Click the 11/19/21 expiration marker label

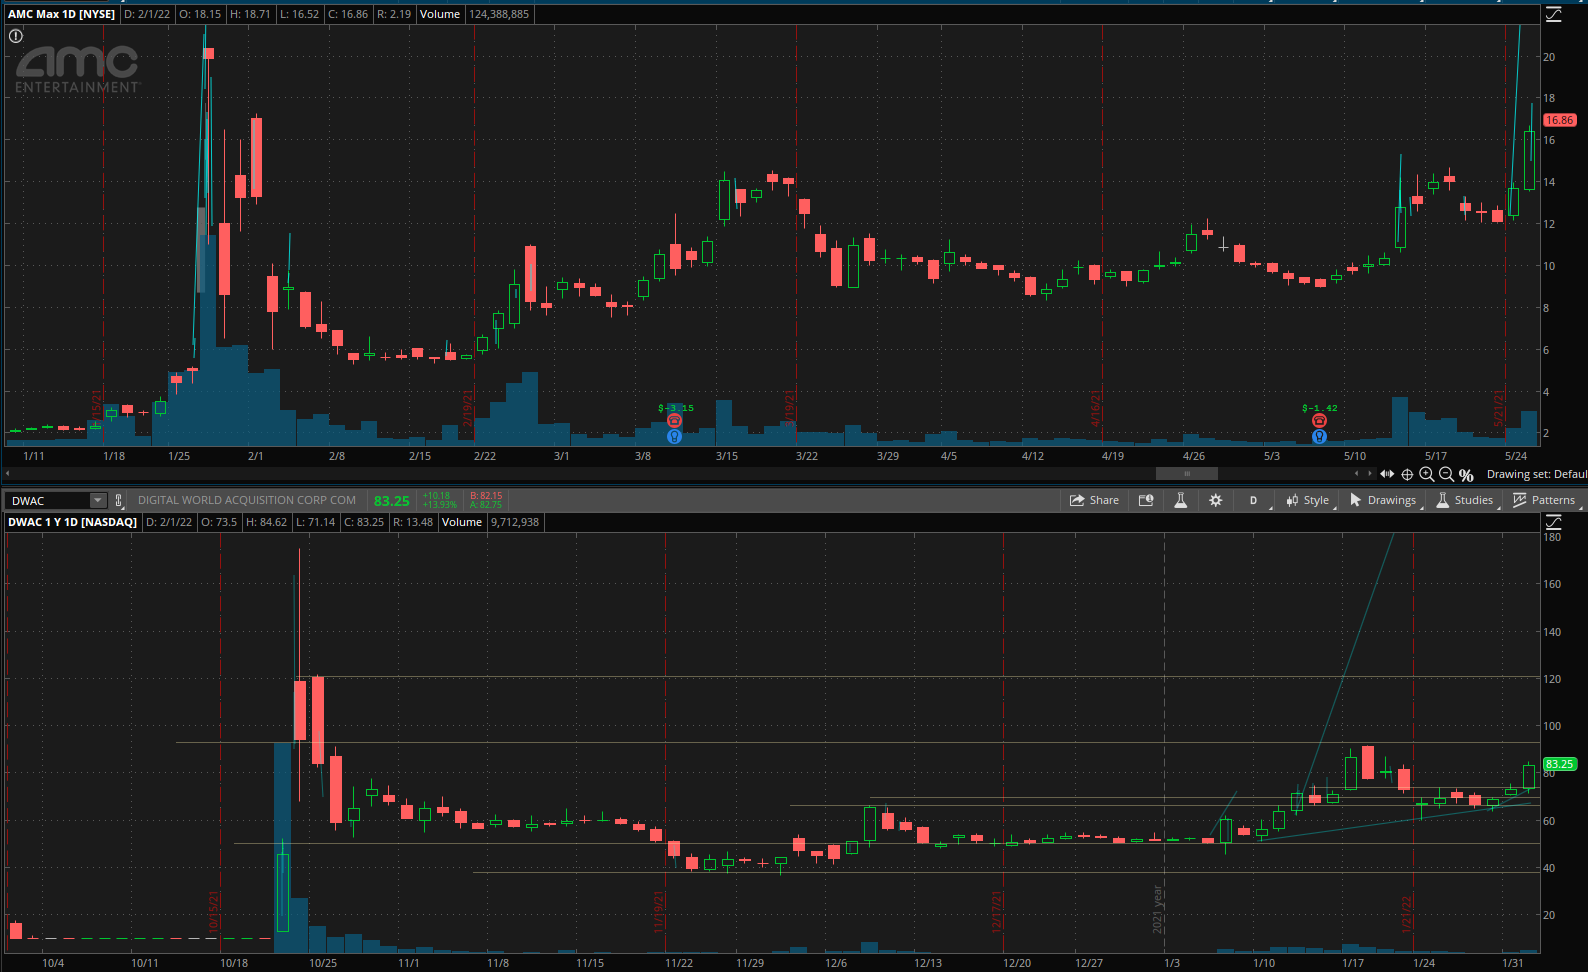659,911
